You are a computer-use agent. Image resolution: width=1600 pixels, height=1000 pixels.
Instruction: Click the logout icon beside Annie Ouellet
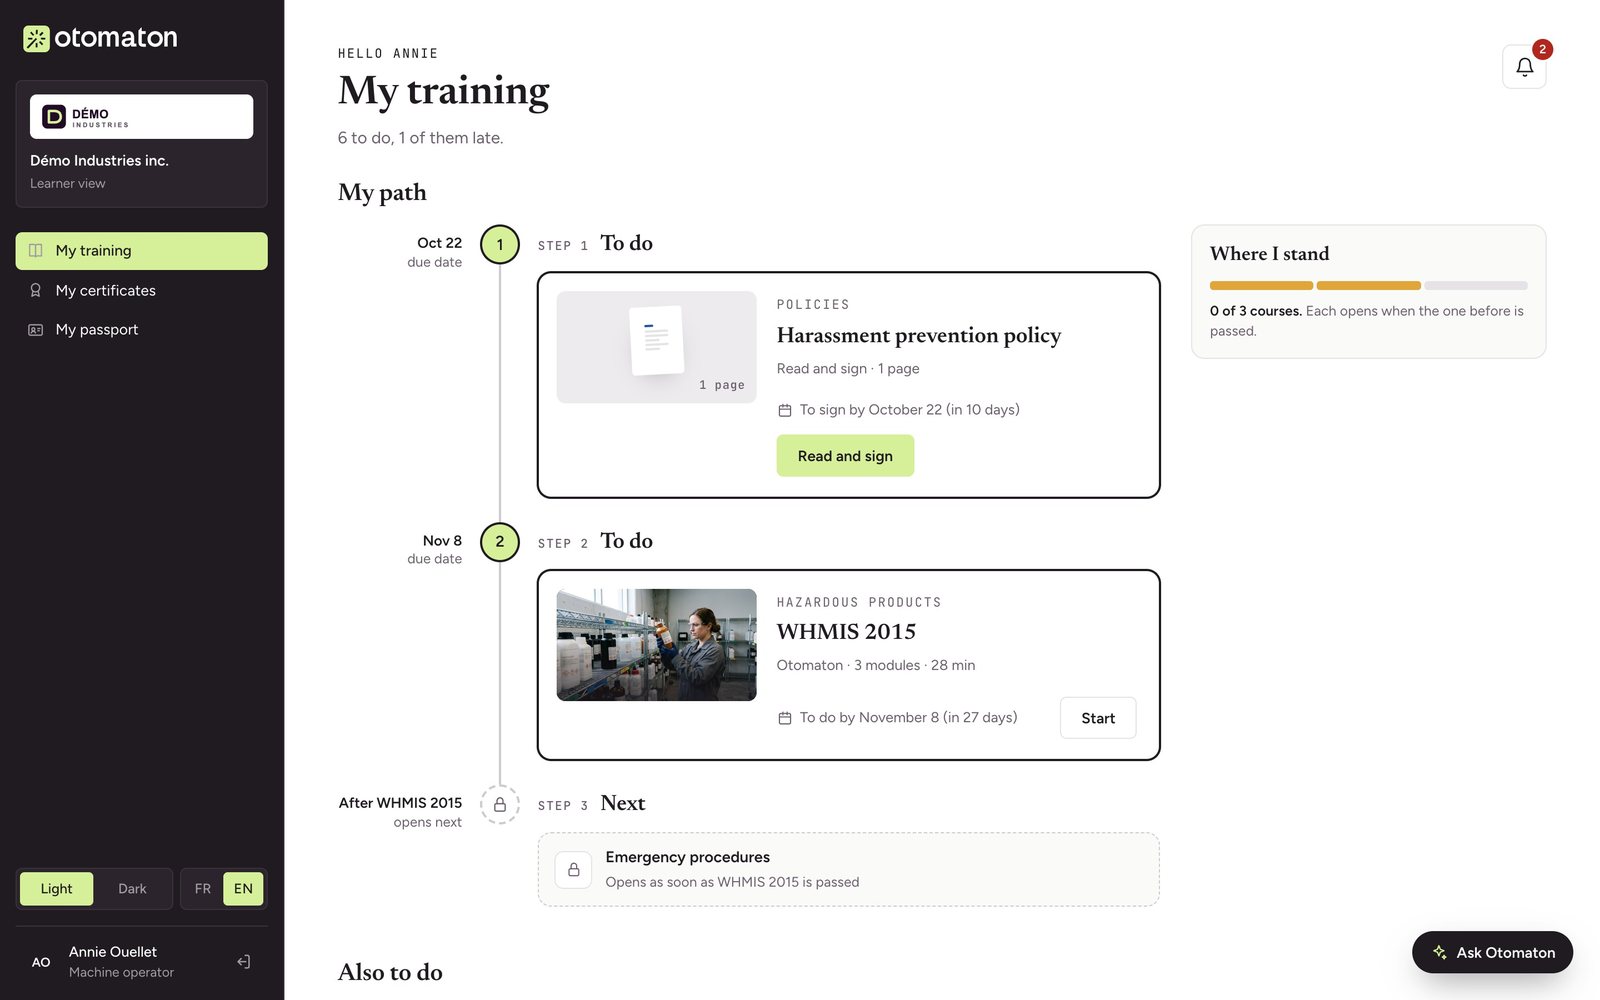tap(243, 962)
